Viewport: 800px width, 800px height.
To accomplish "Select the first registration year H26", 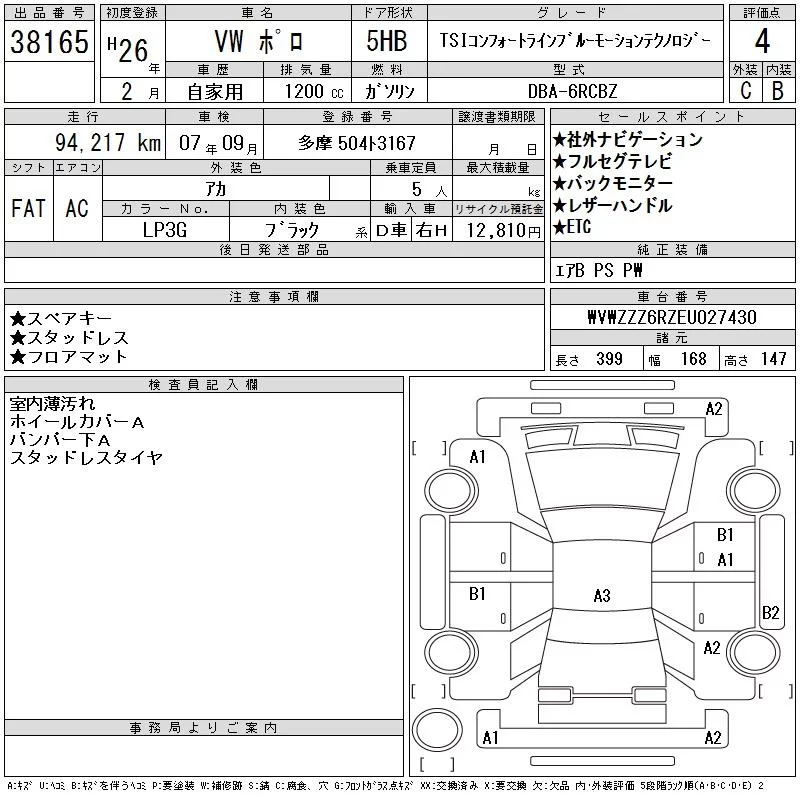I will 128,49.
